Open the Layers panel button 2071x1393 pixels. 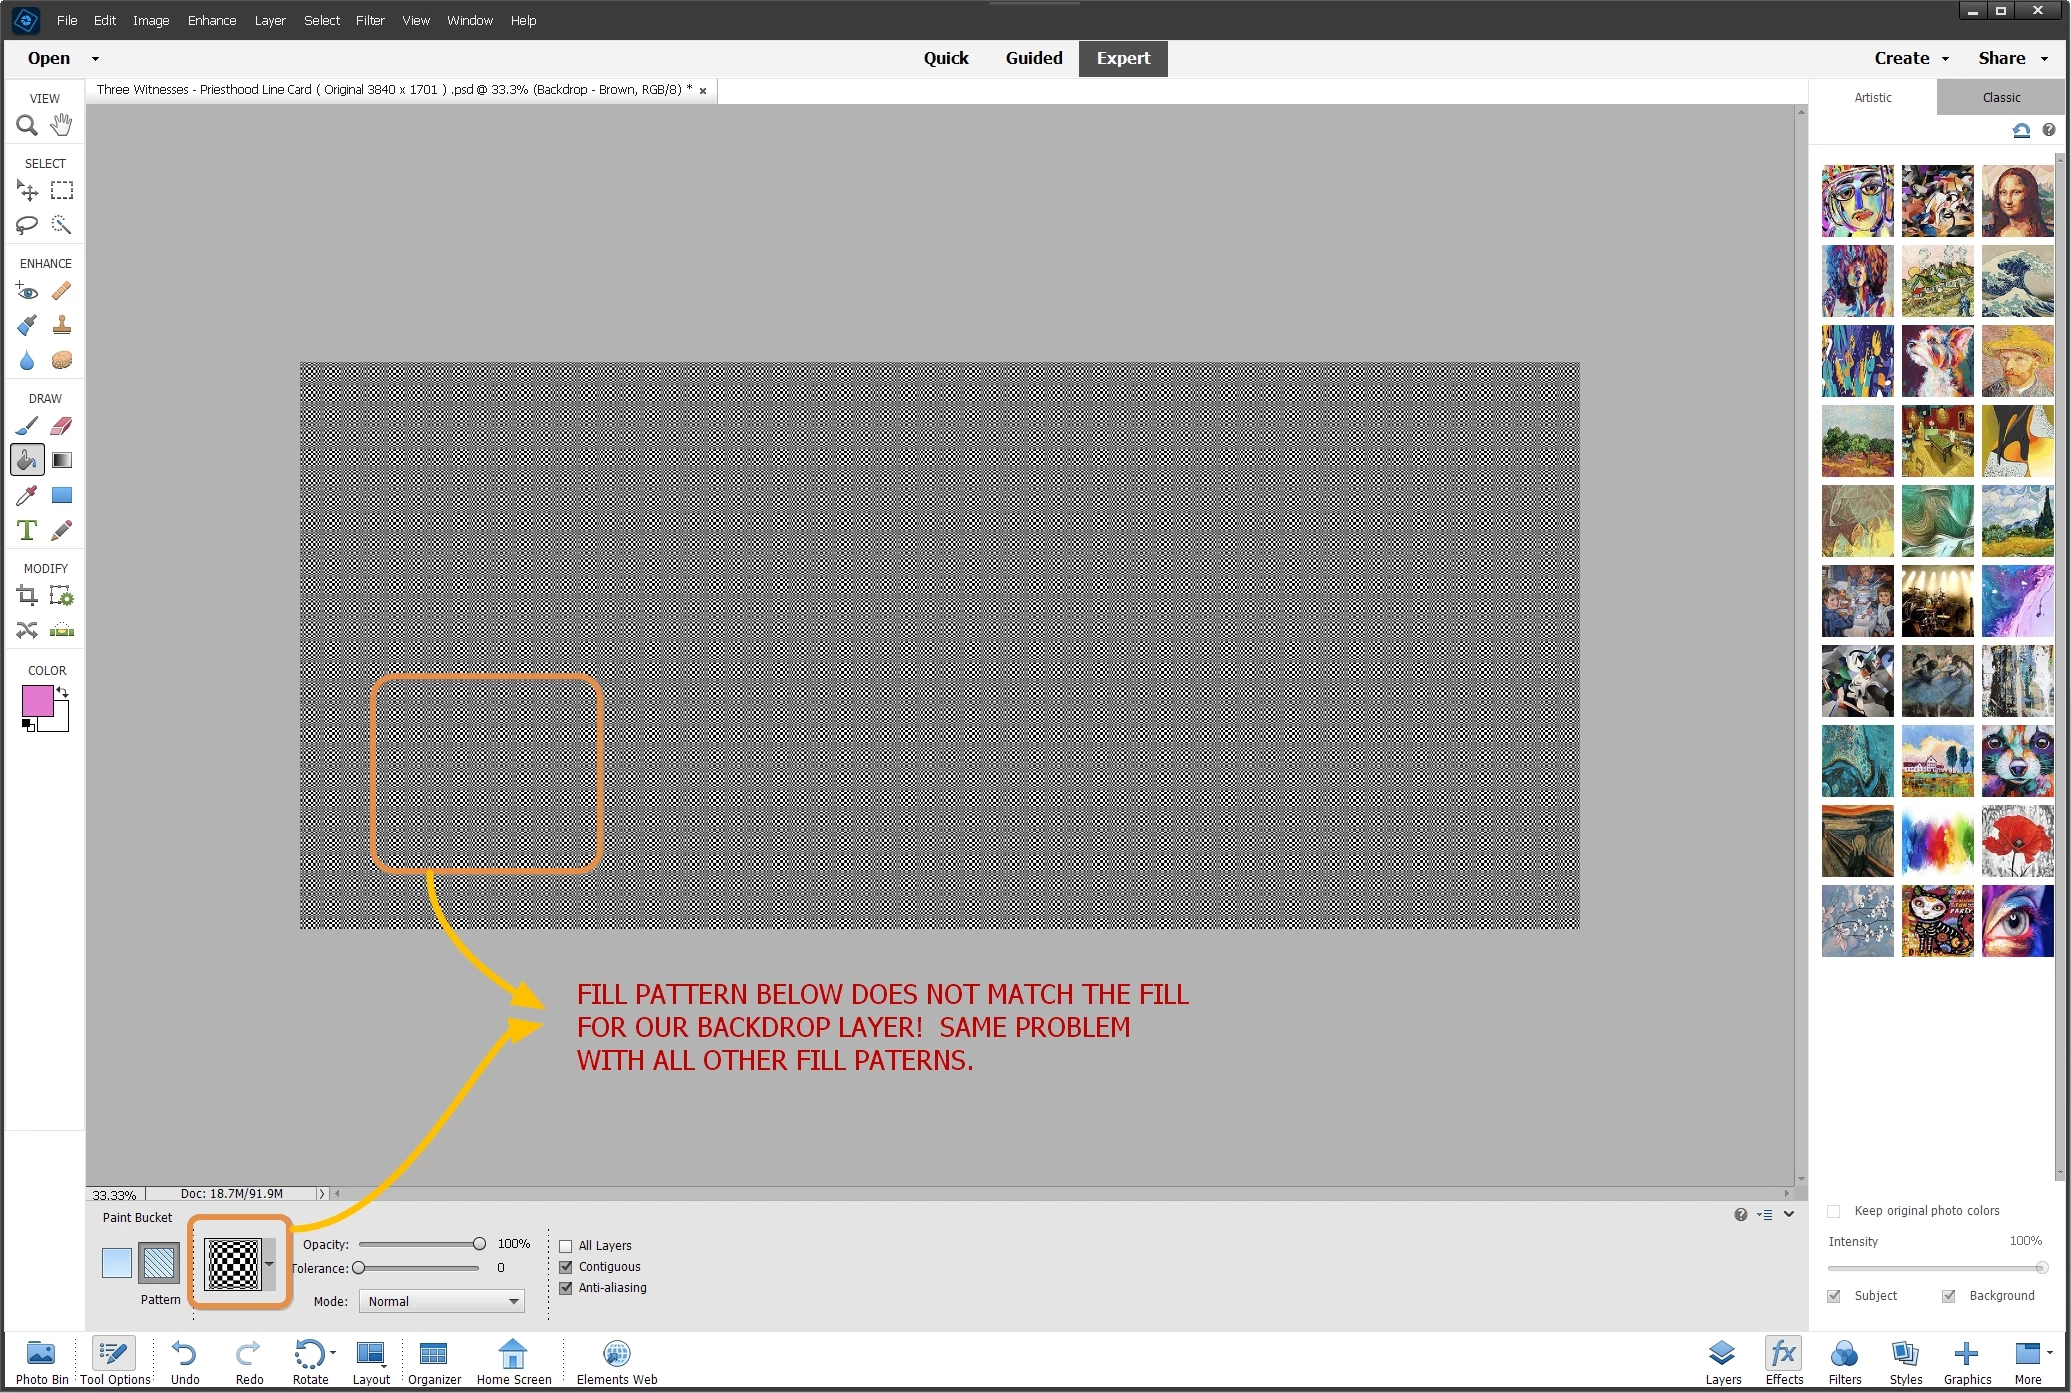[x=1722, y=1361]
